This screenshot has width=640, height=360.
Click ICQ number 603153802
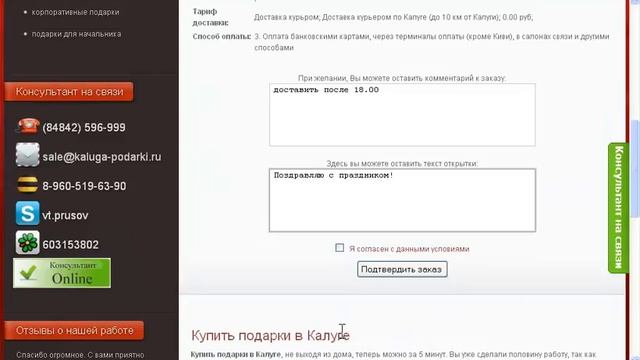tap(71, 245)
